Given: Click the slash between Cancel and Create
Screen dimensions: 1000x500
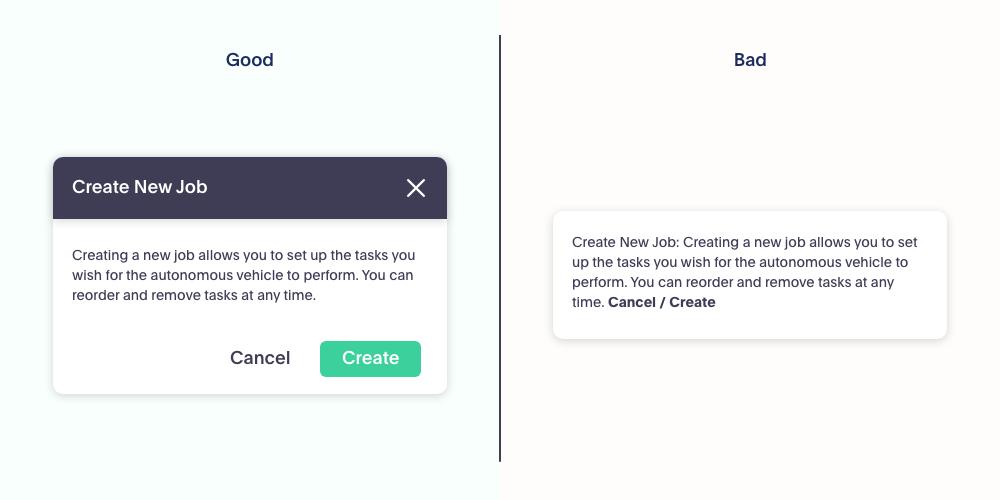Looking at the screenshot, I should (x=662, y=302).
